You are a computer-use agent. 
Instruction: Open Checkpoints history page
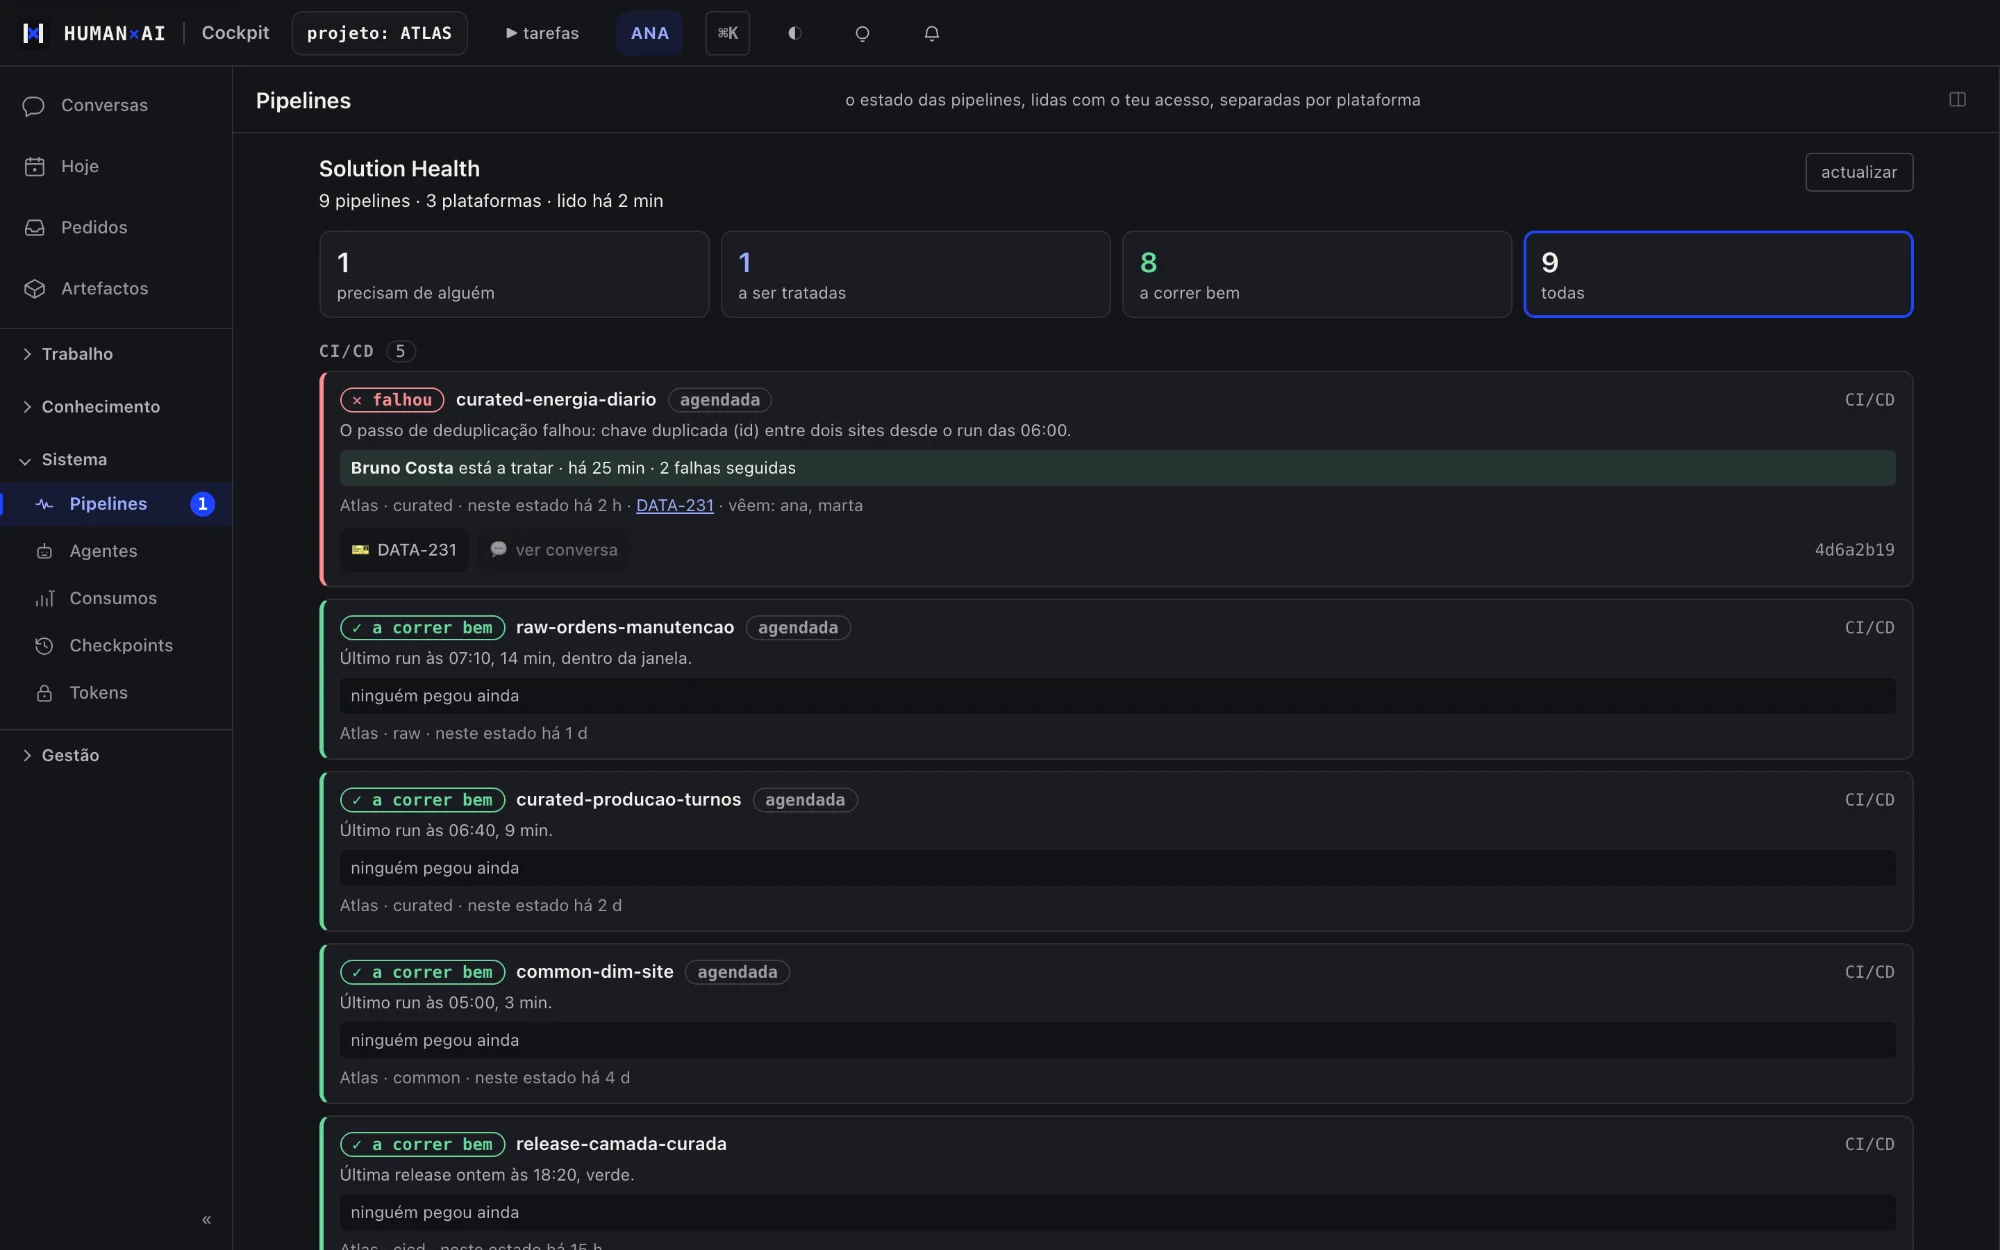(x=116, y=645)
